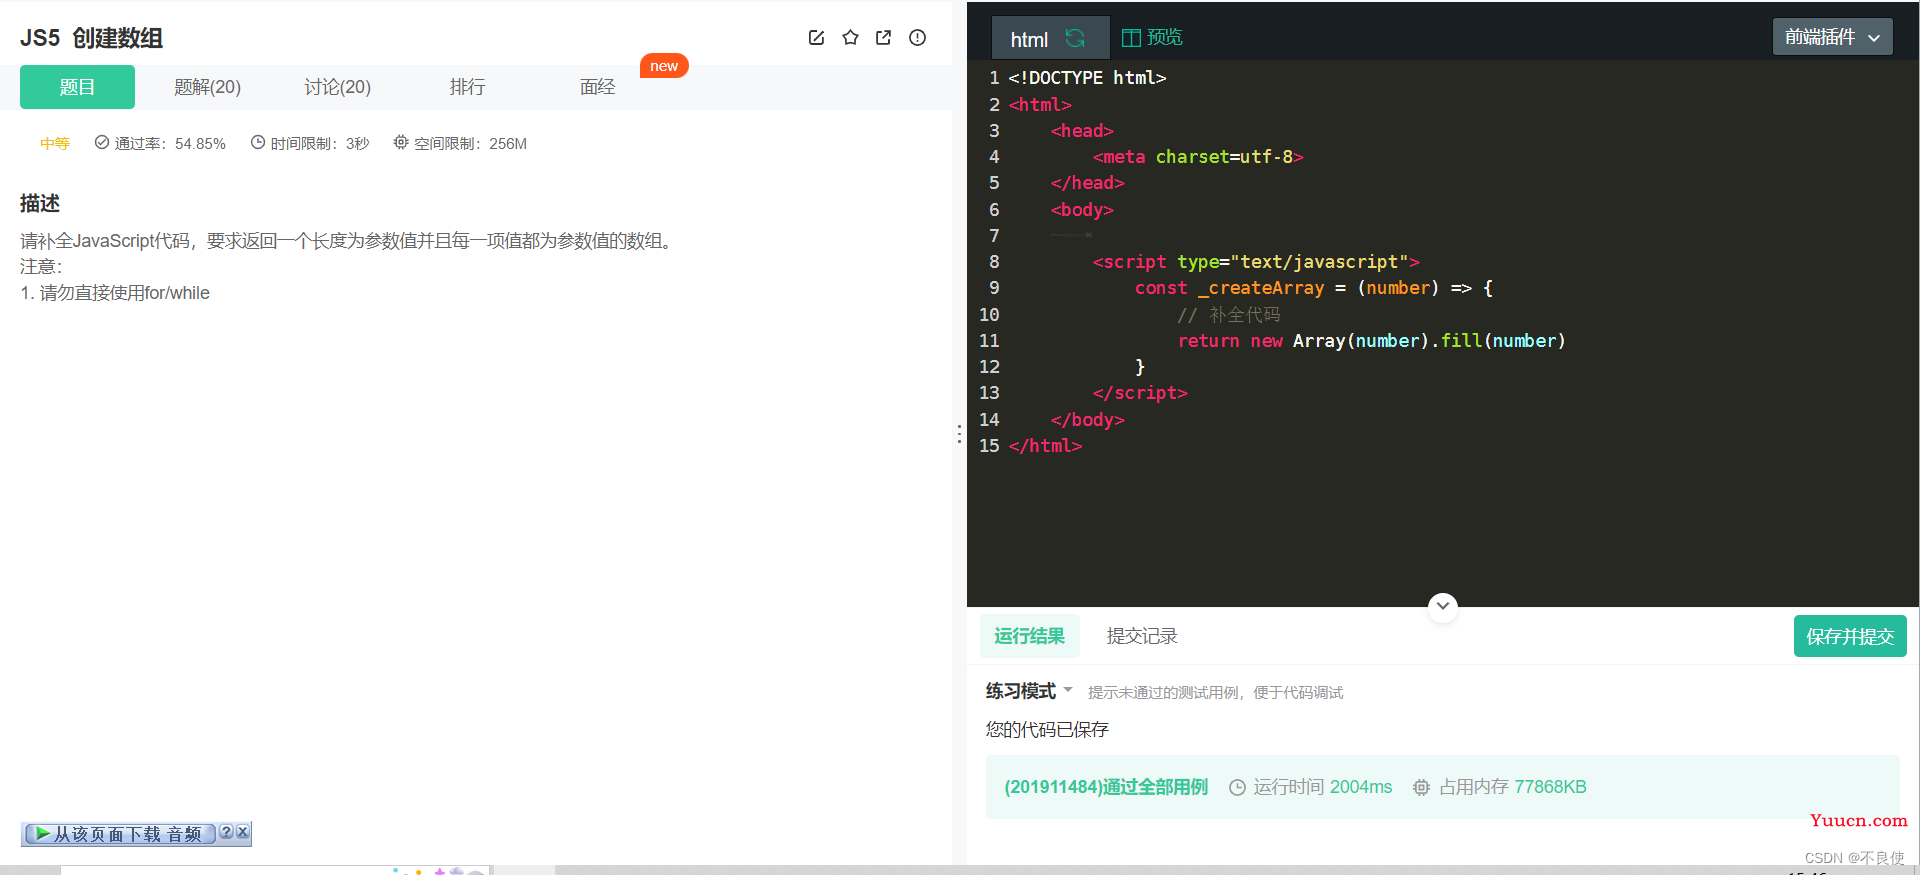Click the 预览 preview panel icon
This screenshot has width=1920, height=875.
(1131, 38)
